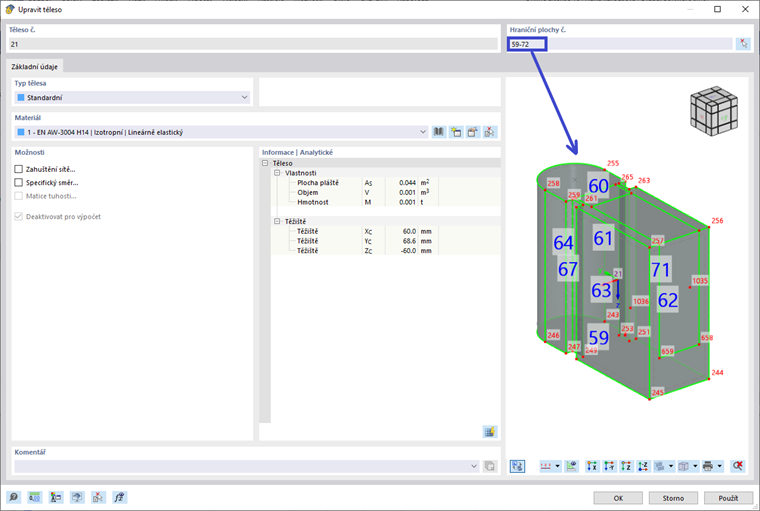Select the Těžiště Yc value 68.6
Image resolution: width=760 pixels, height=511 pixels.
(409, 241)
